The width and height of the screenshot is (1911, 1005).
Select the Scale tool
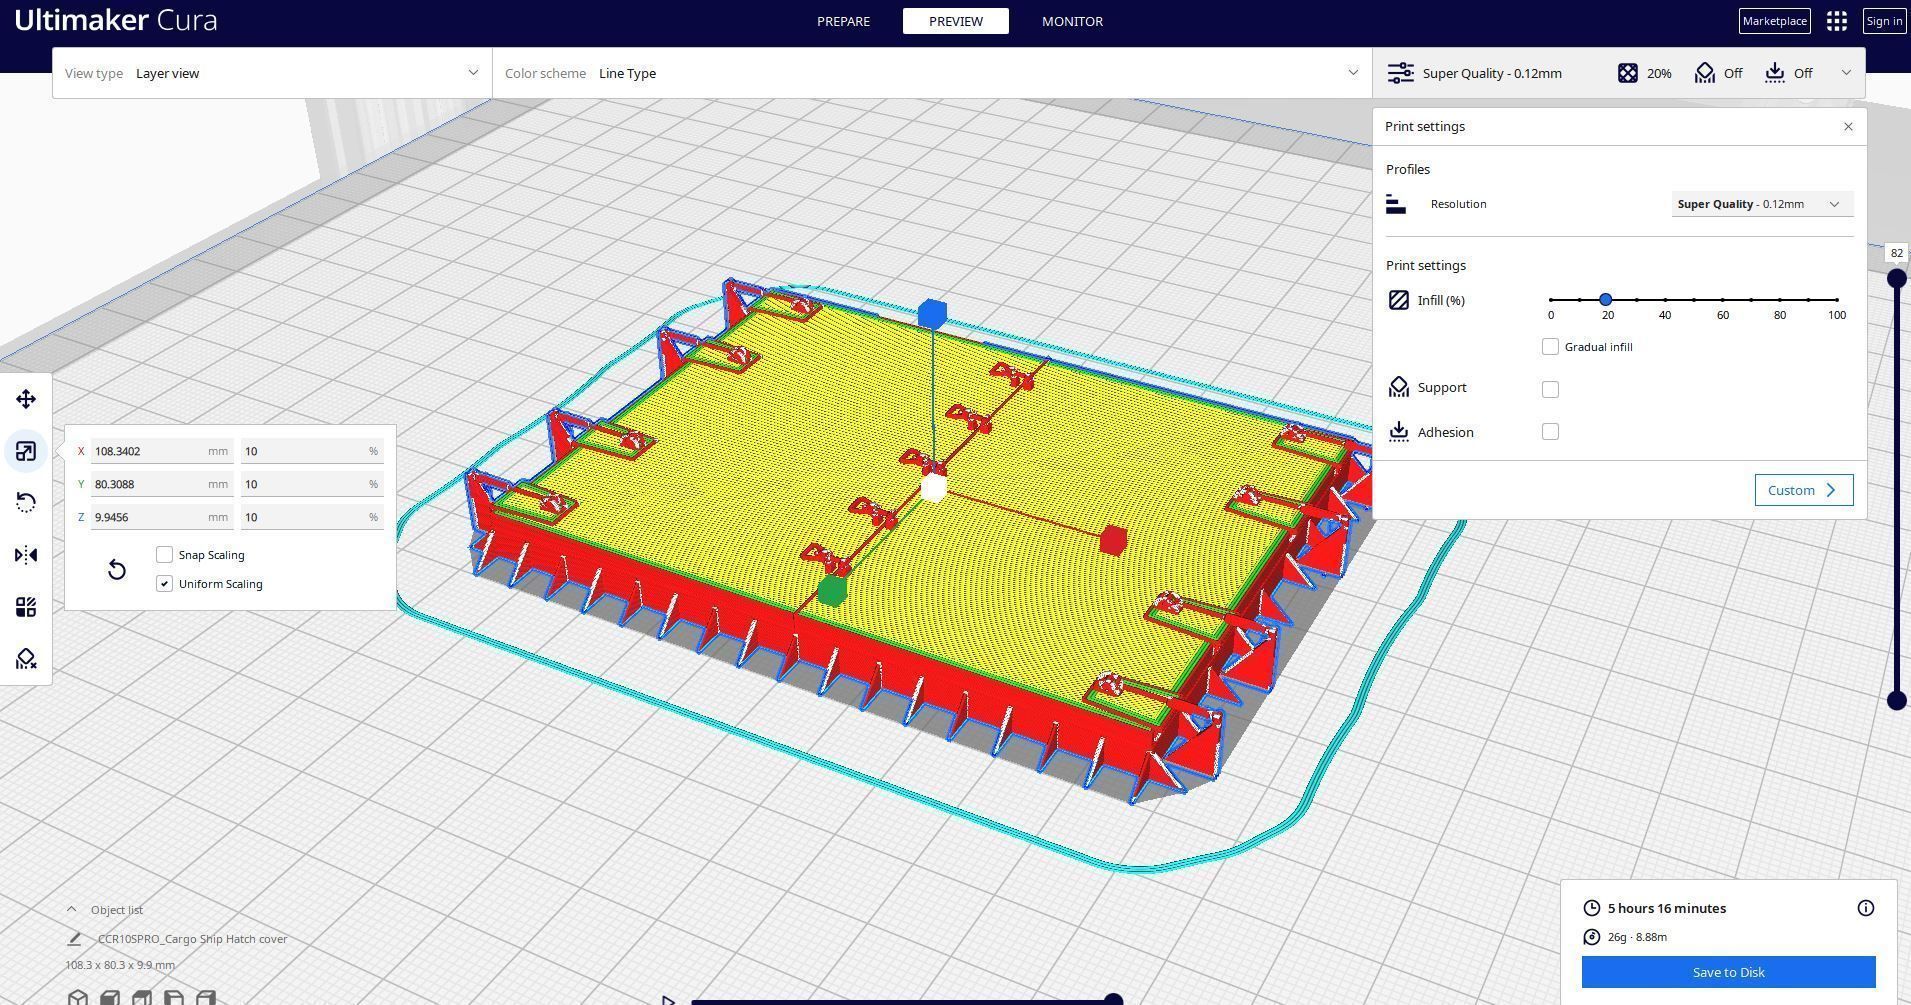tap(26, 451)
